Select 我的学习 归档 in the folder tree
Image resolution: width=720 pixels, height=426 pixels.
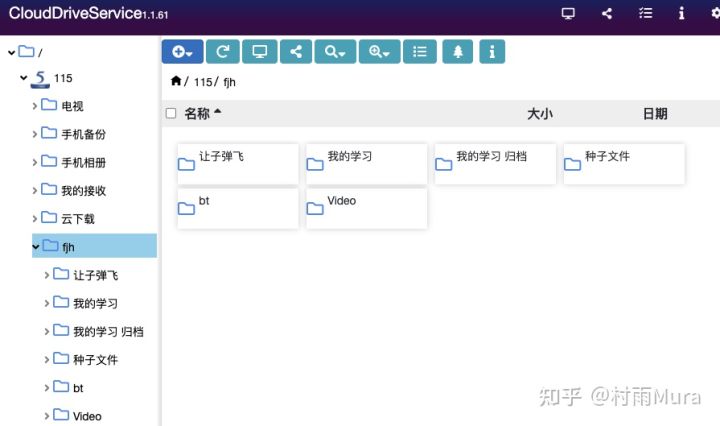pyautogui.click(x=108, y=331)
